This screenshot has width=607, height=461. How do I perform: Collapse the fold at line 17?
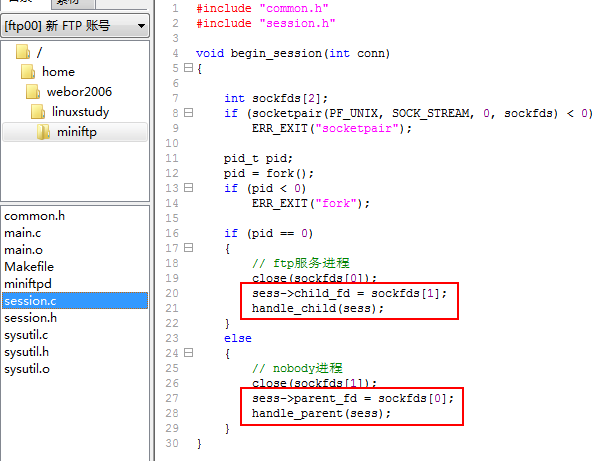[x=188, y=248]
